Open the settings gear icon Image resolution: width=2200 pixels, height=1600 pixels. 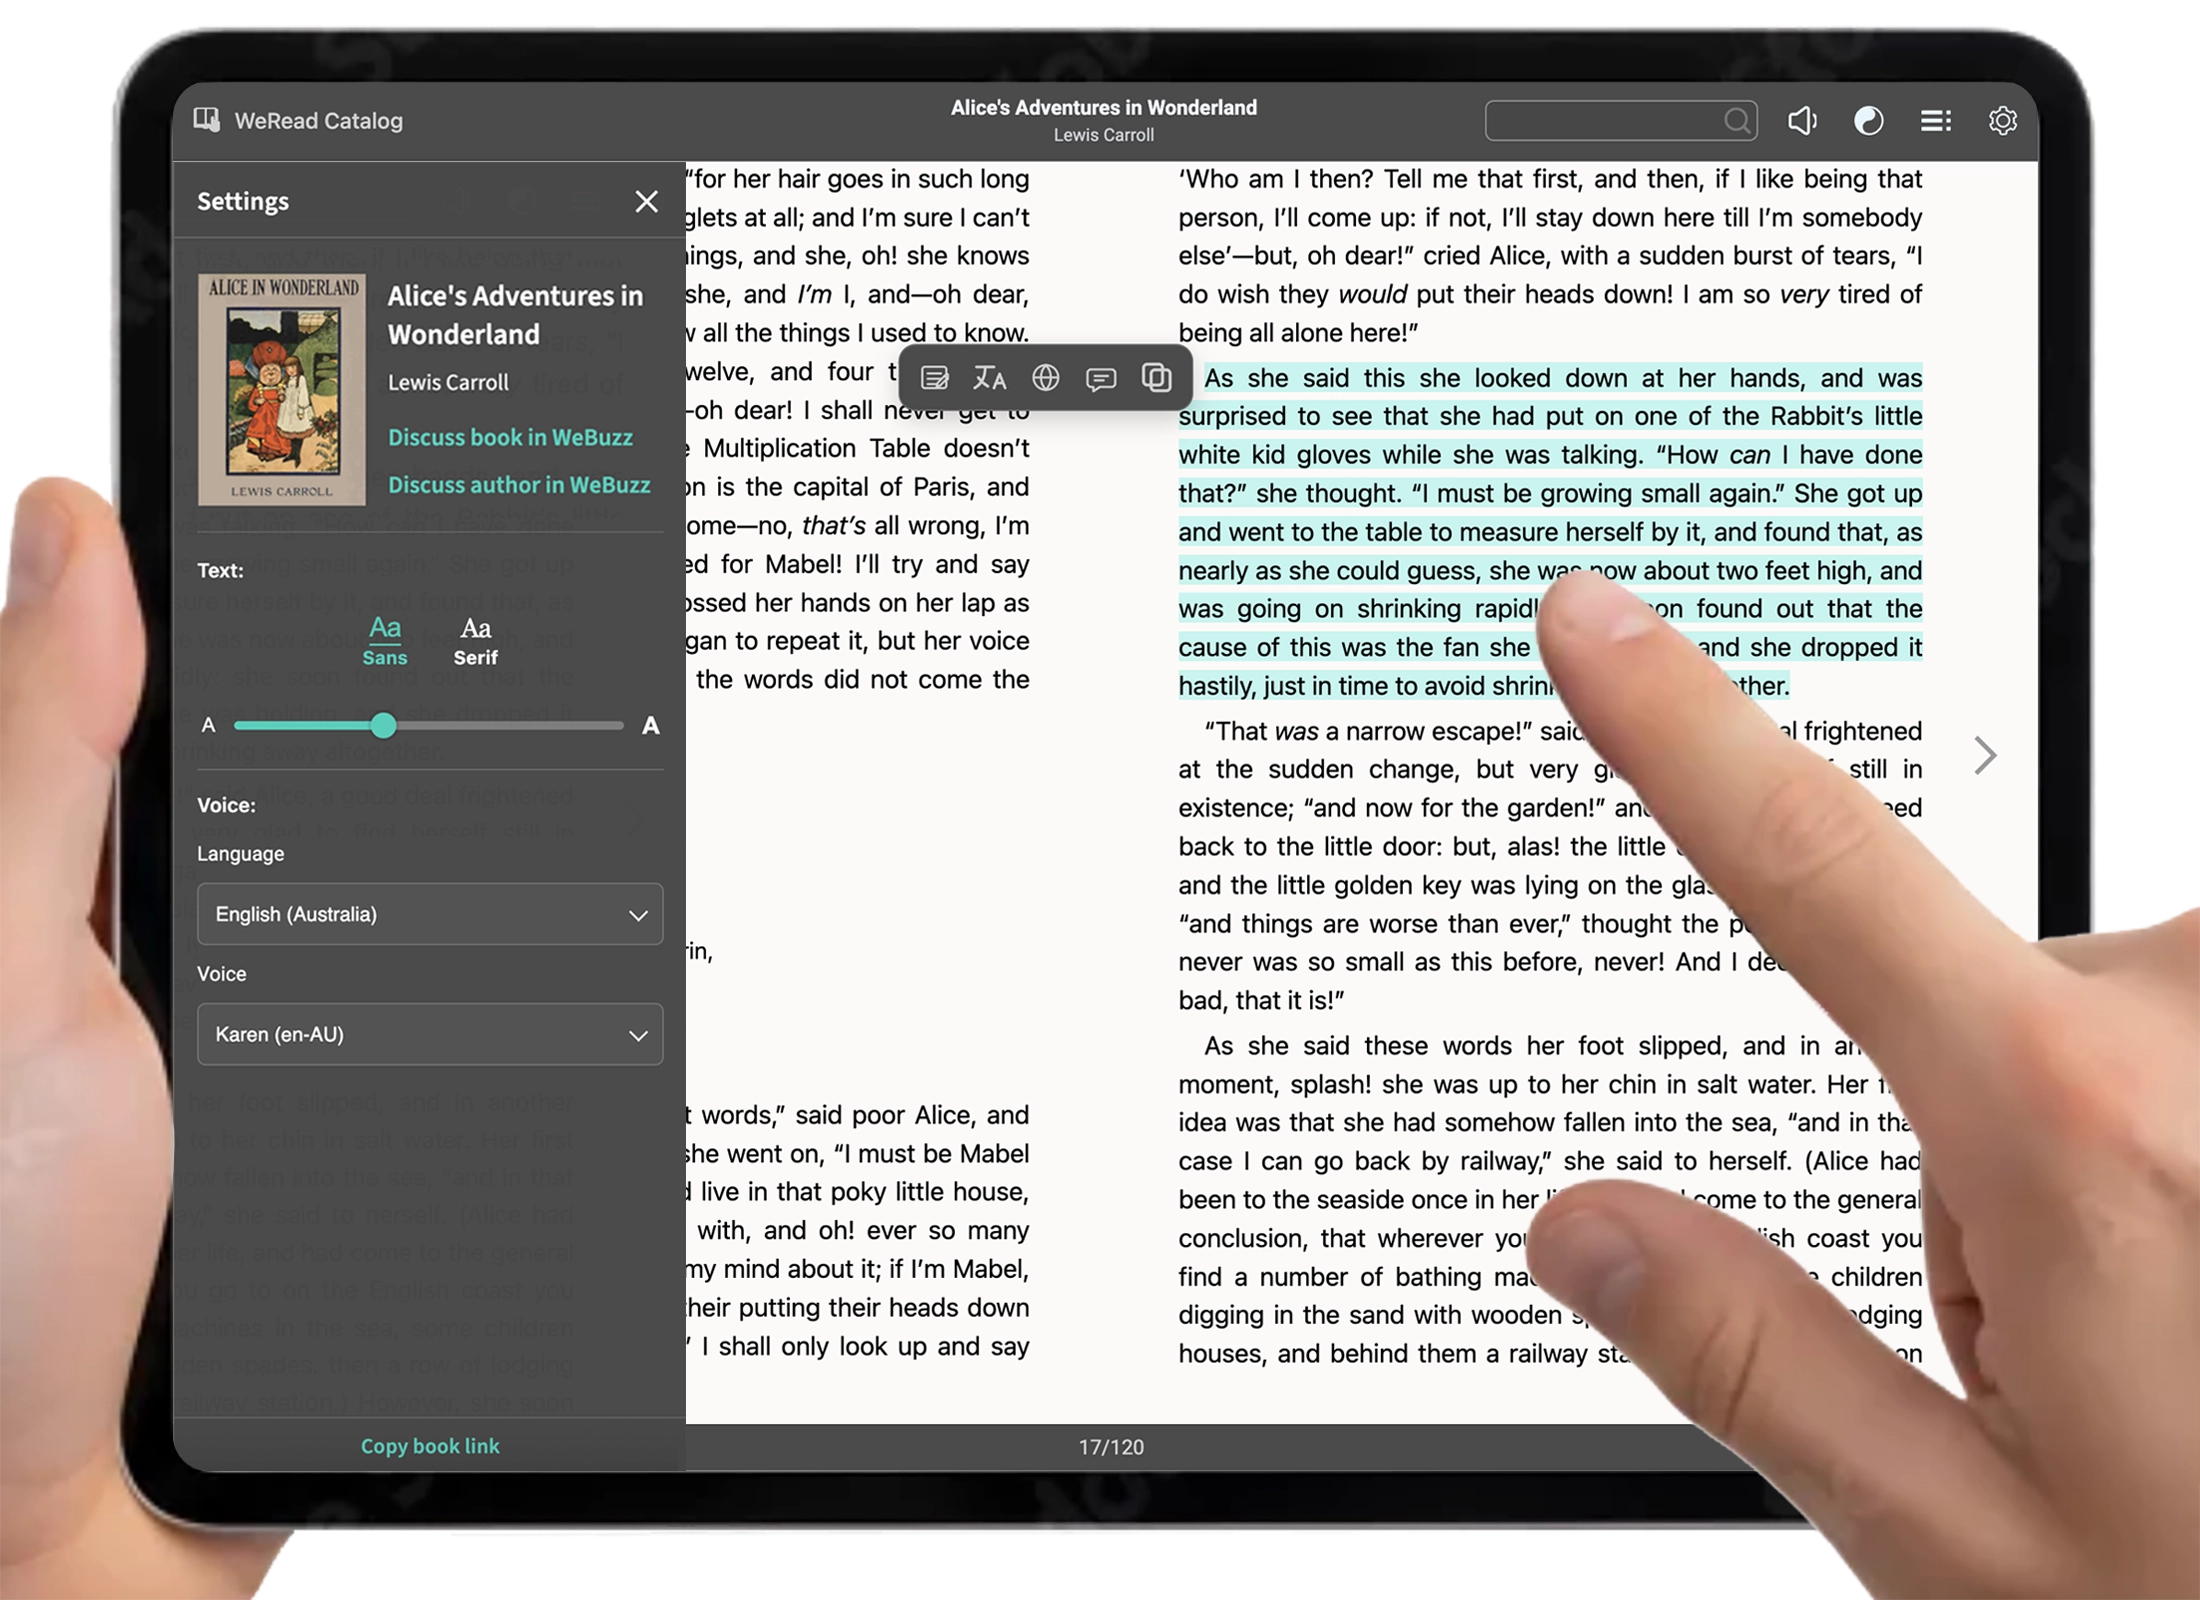click(2002, 121)
